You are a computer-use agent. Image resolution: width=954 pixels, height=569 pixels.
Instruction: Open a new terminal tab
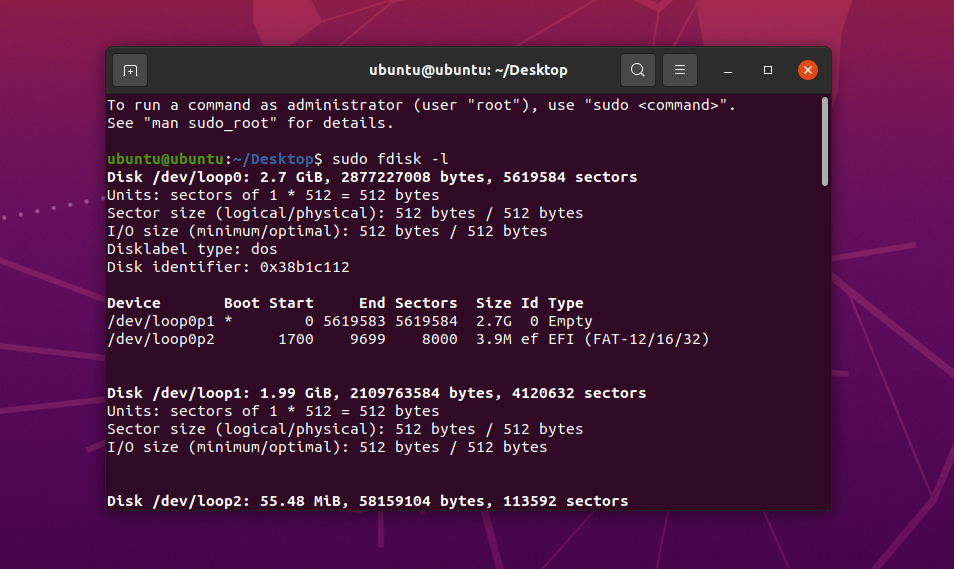(130, 70)
